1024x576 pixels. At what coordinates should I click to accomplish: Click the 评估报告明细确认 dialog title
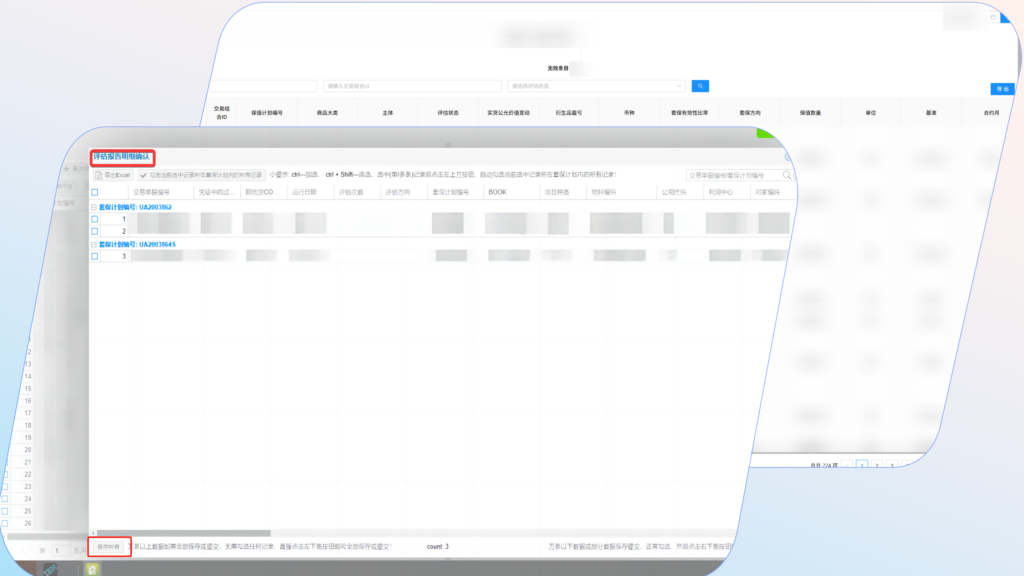121,157
